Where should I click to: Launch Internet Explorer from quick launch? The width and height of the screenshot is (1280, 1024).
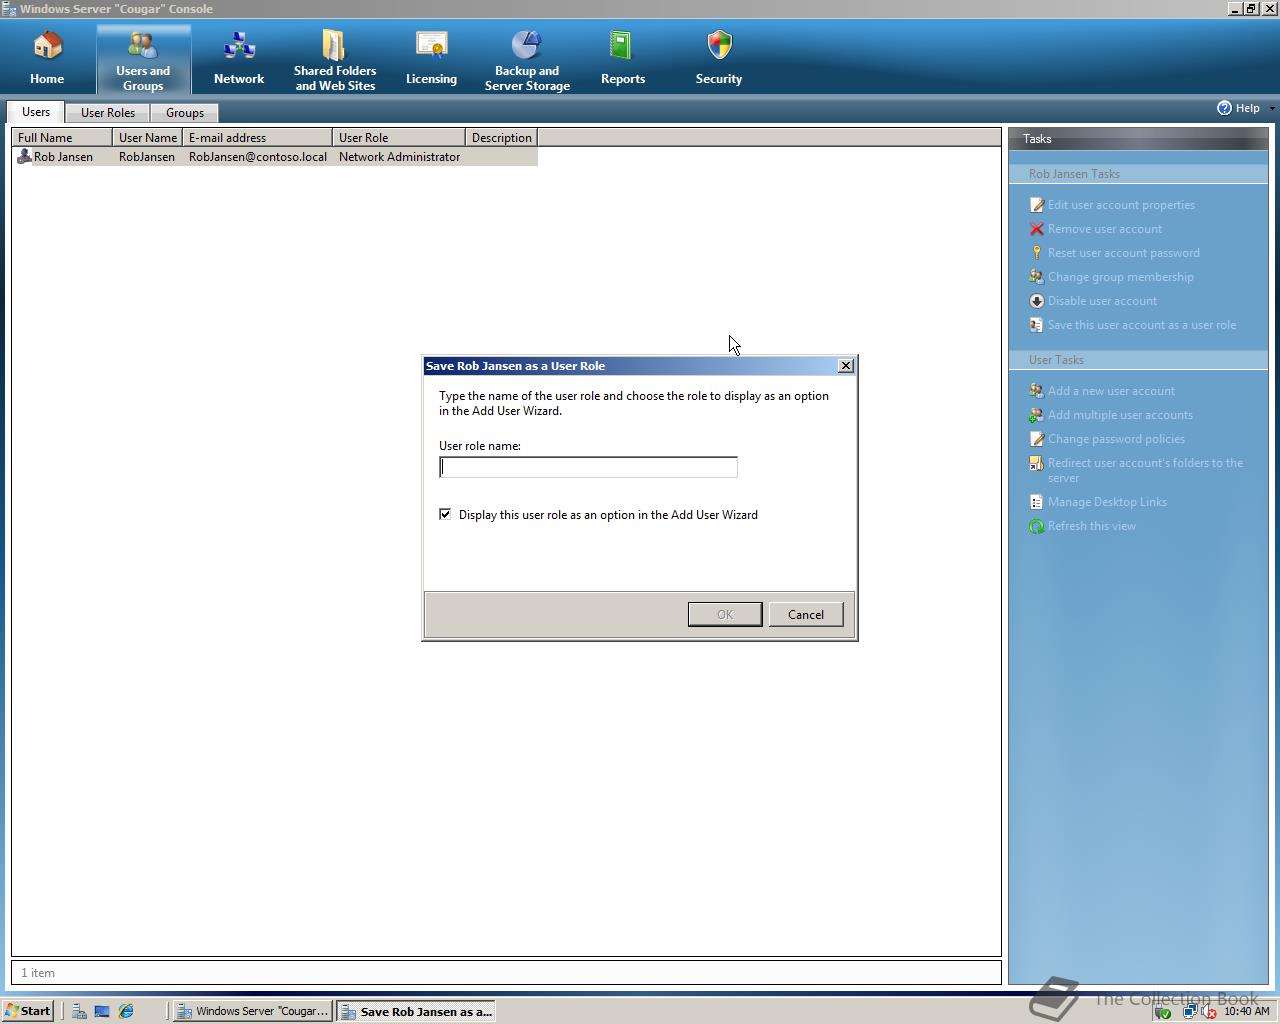click(x=126, y=1011)
